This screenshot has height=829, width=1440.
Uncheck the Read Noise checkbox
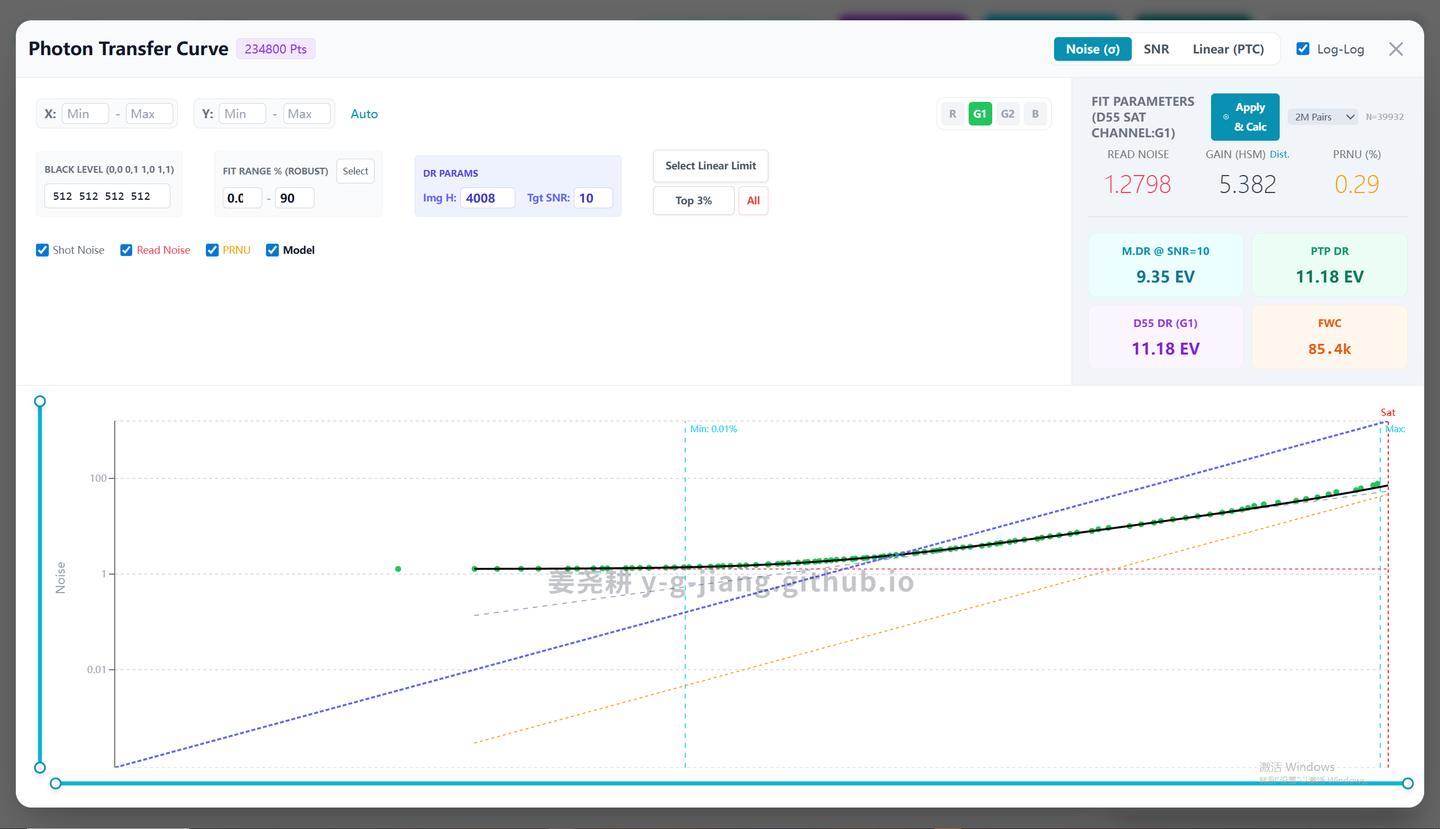(126, 250)
